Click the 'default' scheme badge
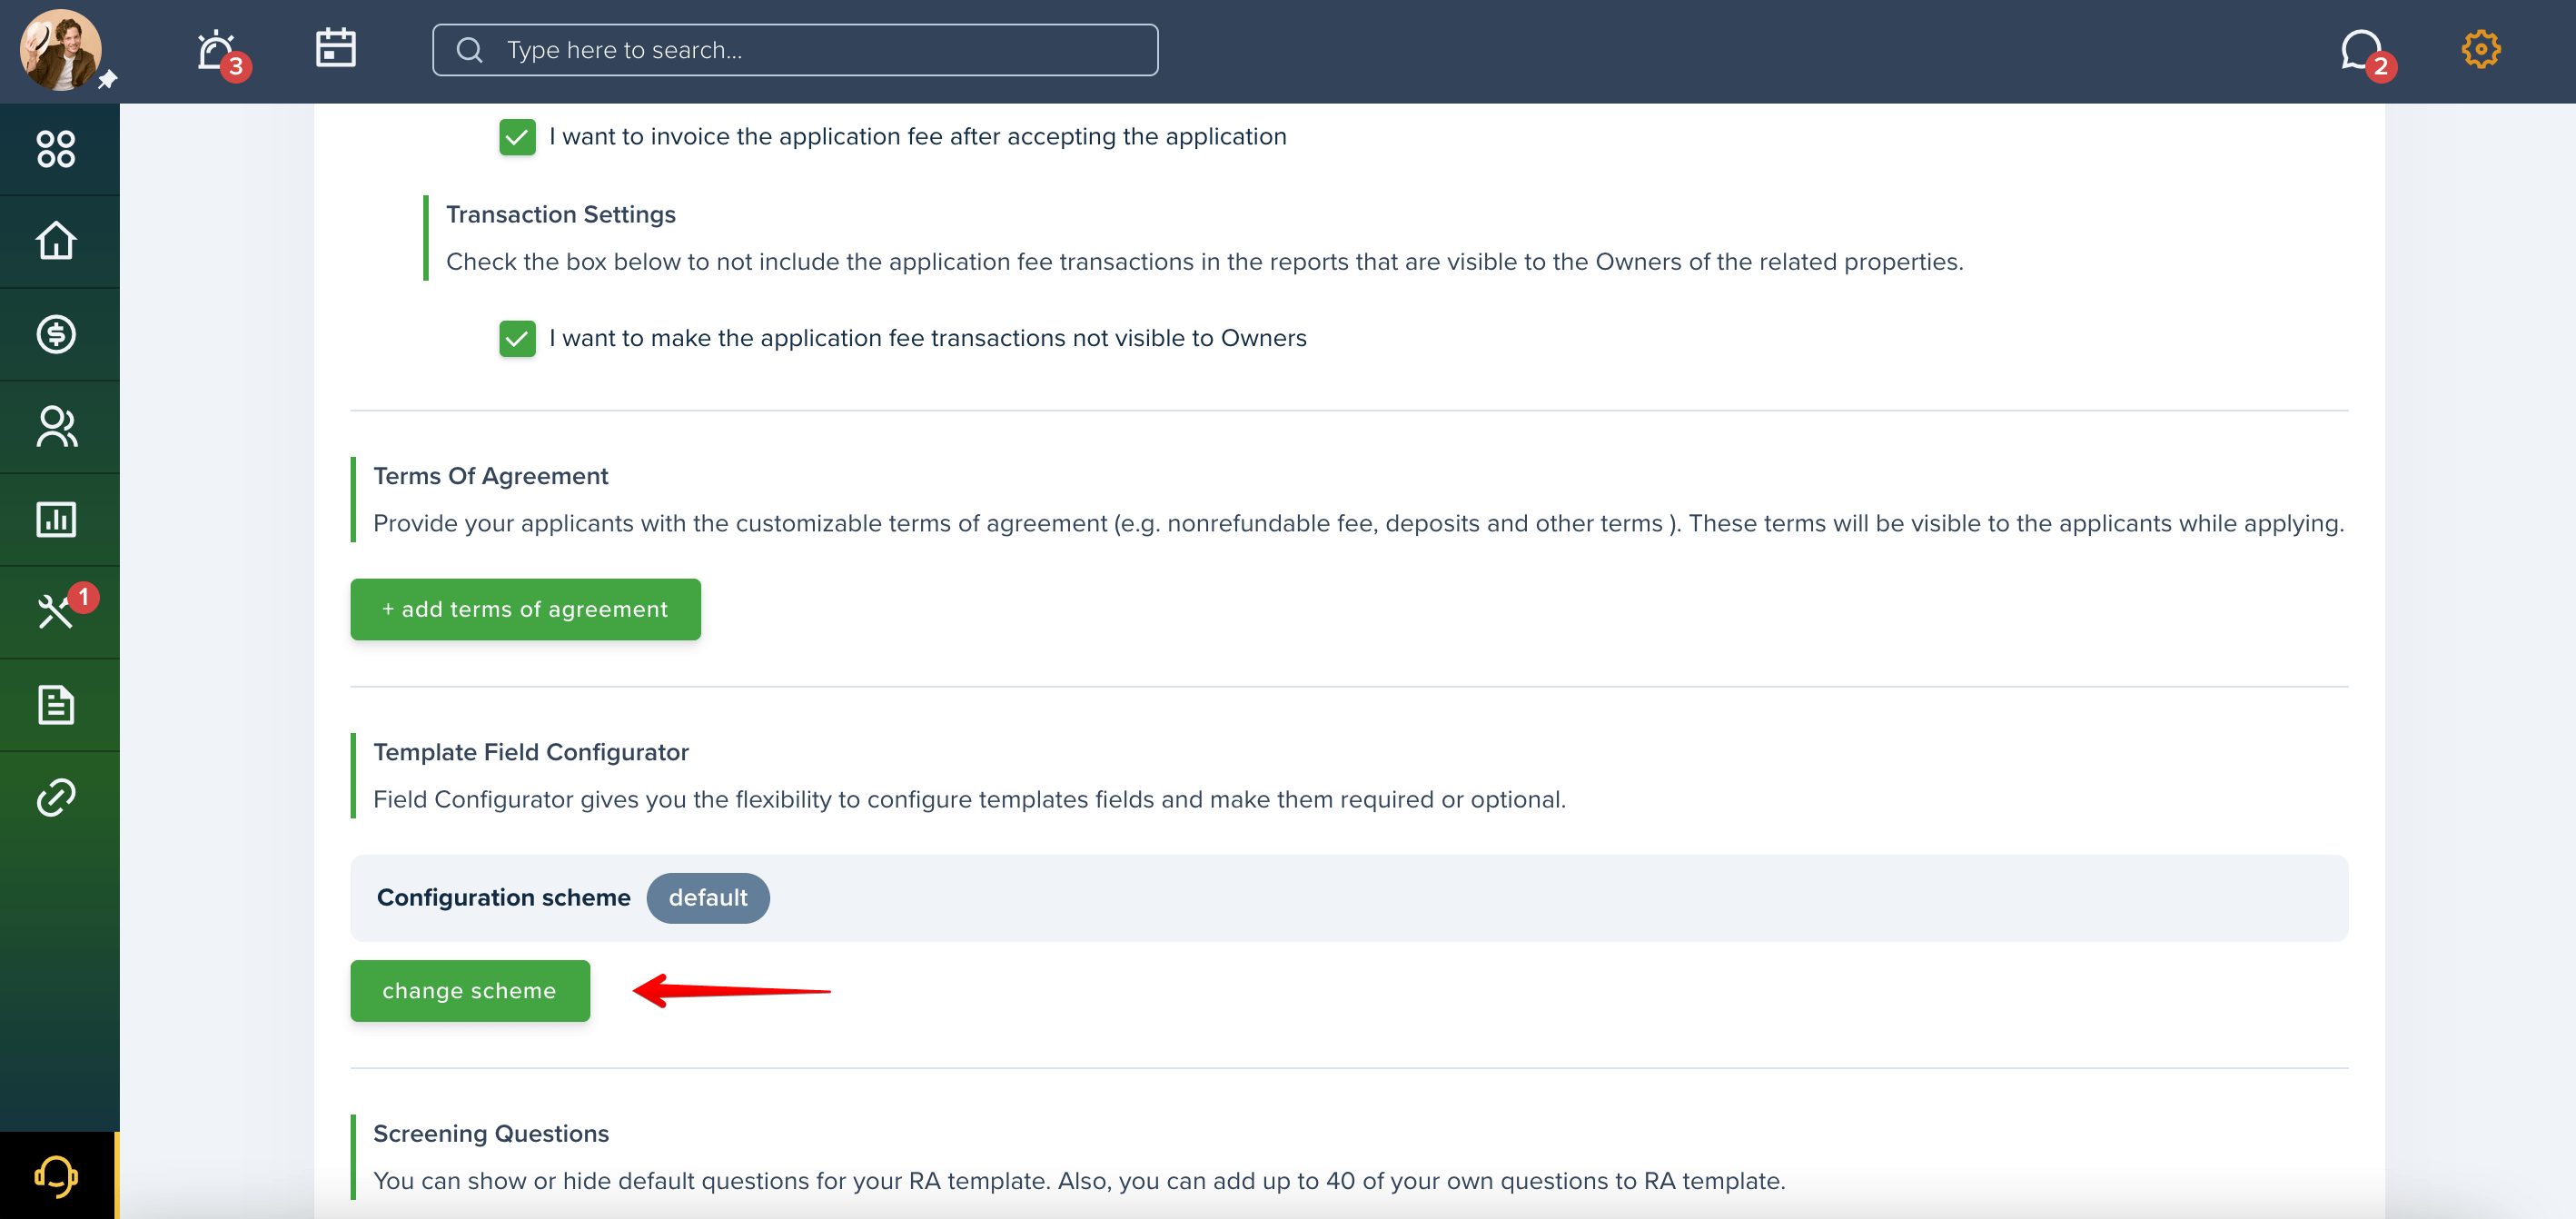2576x1219 pixels. (708, 898)
